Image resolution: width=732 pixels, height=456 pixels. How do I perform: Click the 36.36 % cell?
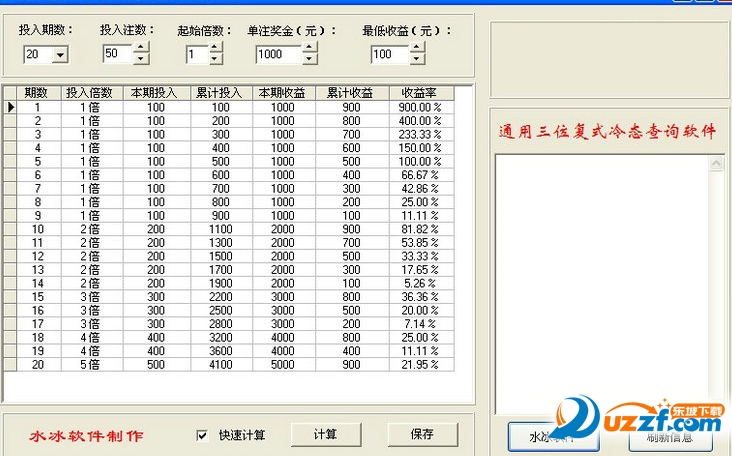421,297
